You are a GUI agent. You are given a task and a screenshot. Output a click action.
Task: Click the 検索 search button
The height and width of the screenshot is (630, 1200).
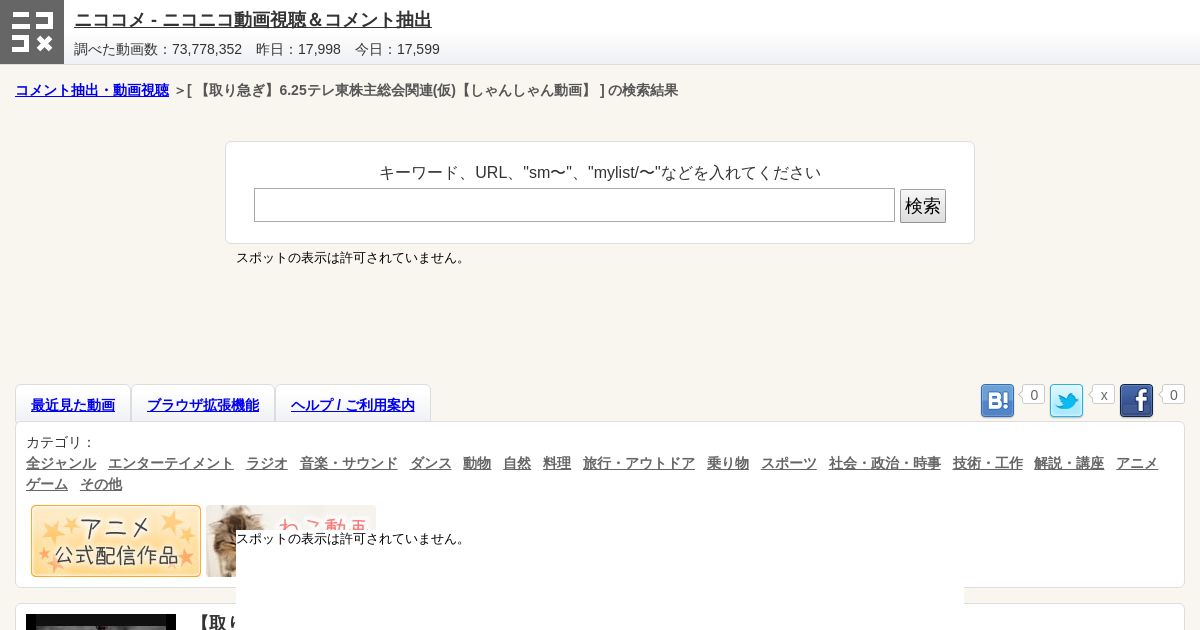(x=922, y=206)
